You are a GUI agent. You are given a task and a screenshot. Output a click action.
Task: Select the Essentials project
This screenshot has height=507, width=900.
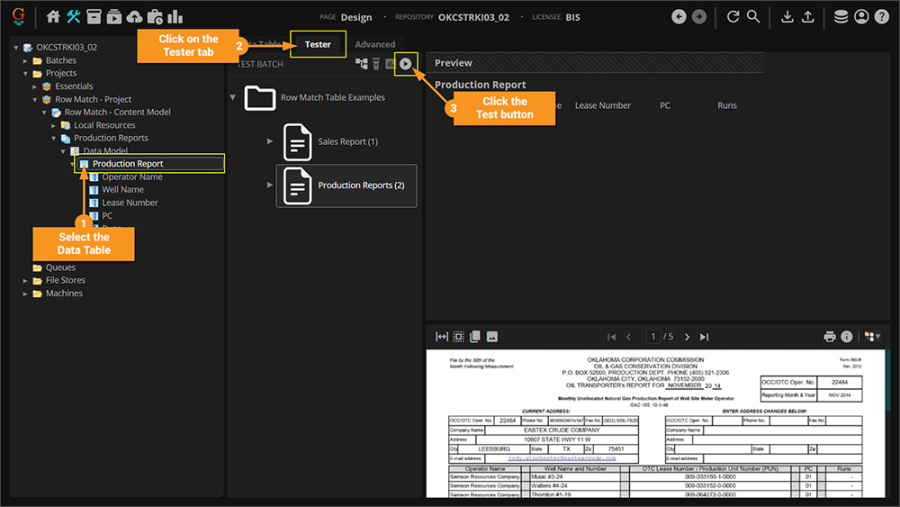[73, 86]
